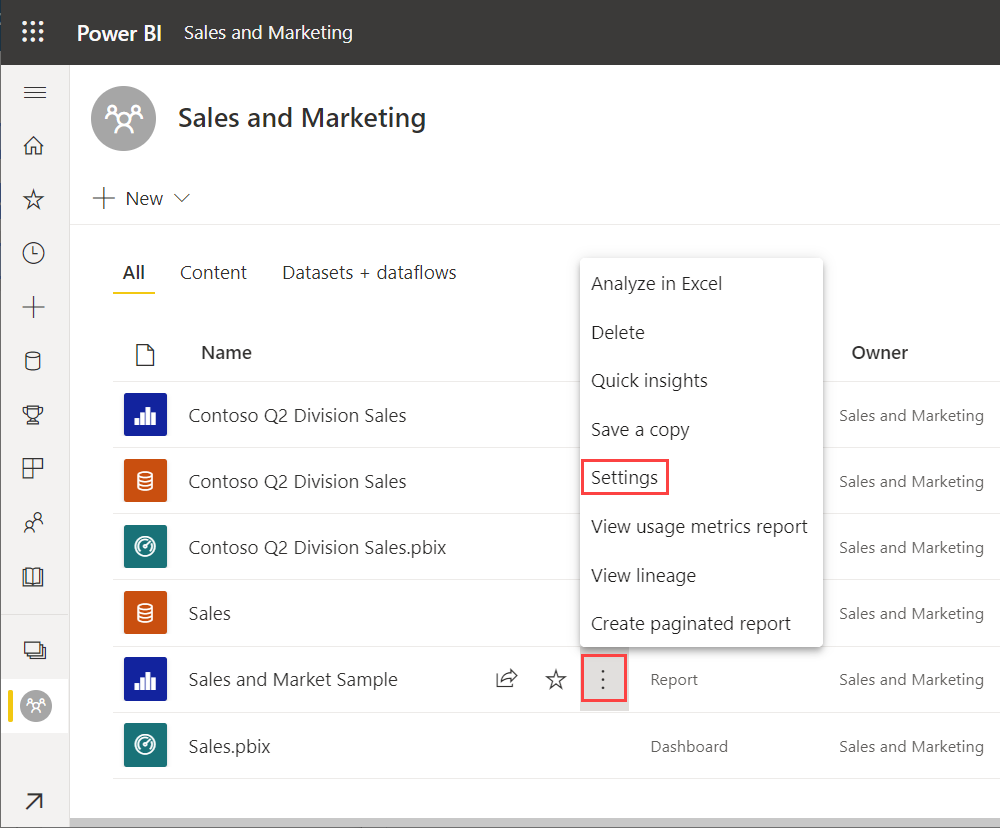The width and height of the screenshot is (1000, 828).
Task: Open the app launcher grid
Action: [33, 31]
